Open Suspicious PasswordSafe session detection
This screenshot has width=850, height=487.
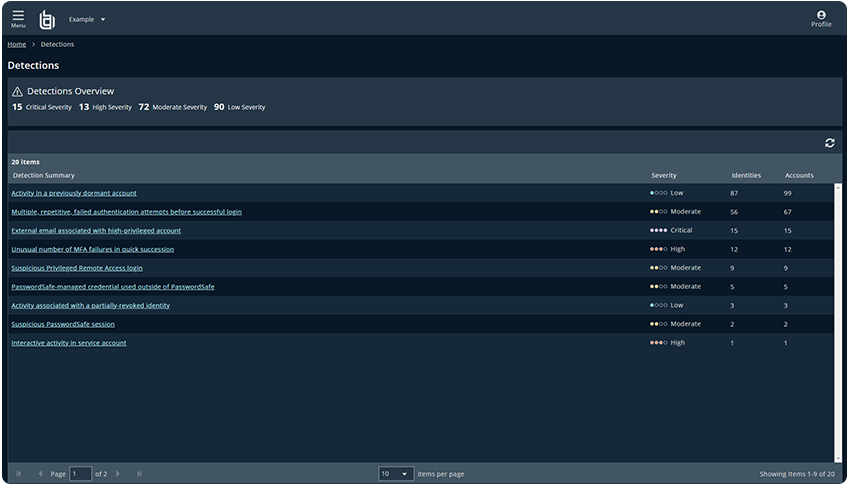tap(63, 324)
